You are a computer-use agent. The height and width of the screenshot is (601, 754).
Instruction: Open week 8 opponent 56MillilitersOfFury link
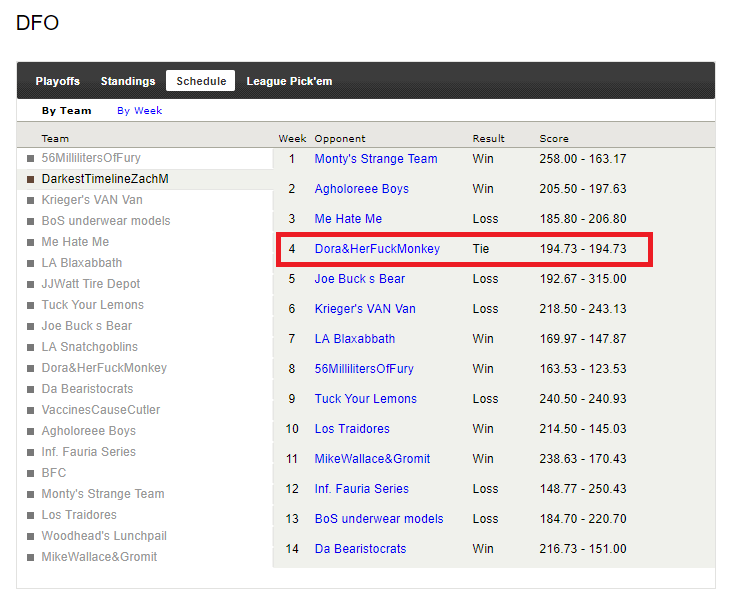coord(364,369)
